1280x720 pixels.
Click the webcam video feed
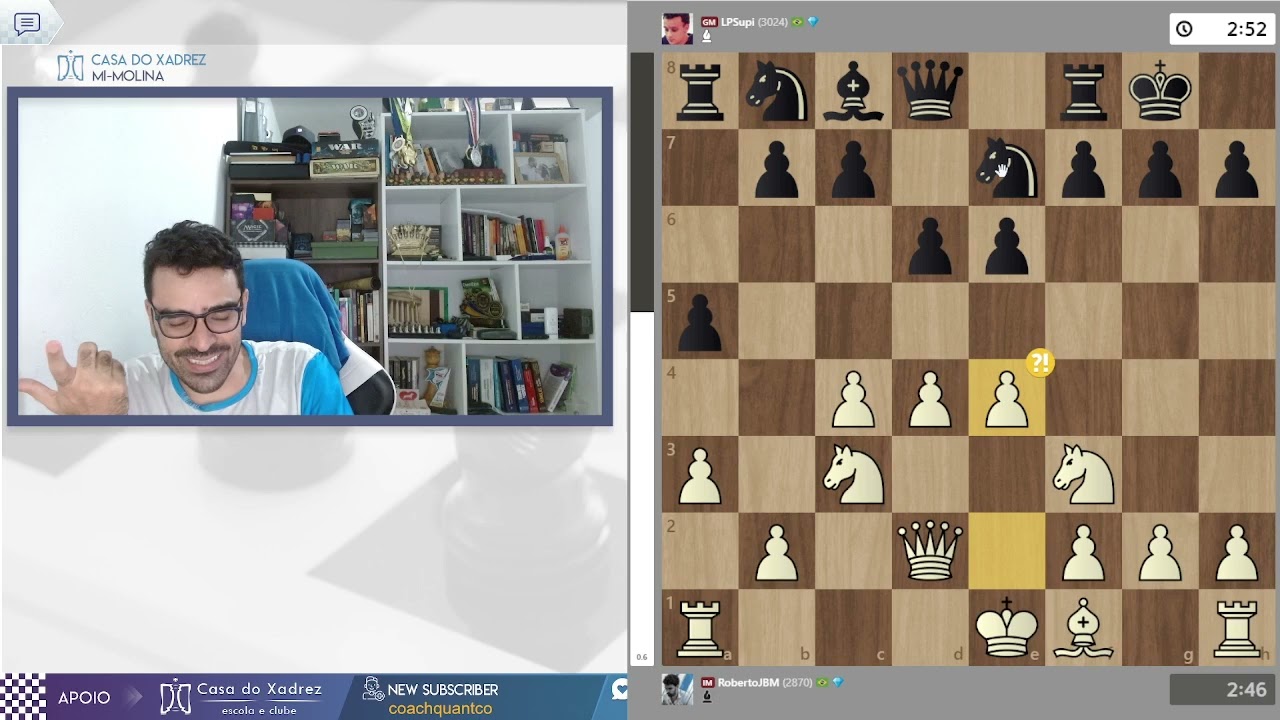point(310,256)
